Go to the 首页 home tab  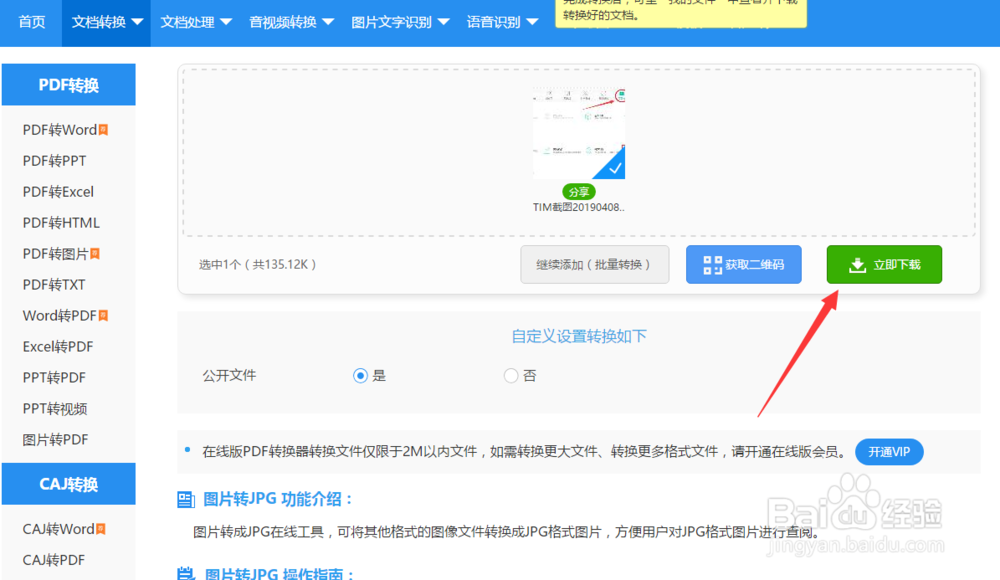pos(32,22)
